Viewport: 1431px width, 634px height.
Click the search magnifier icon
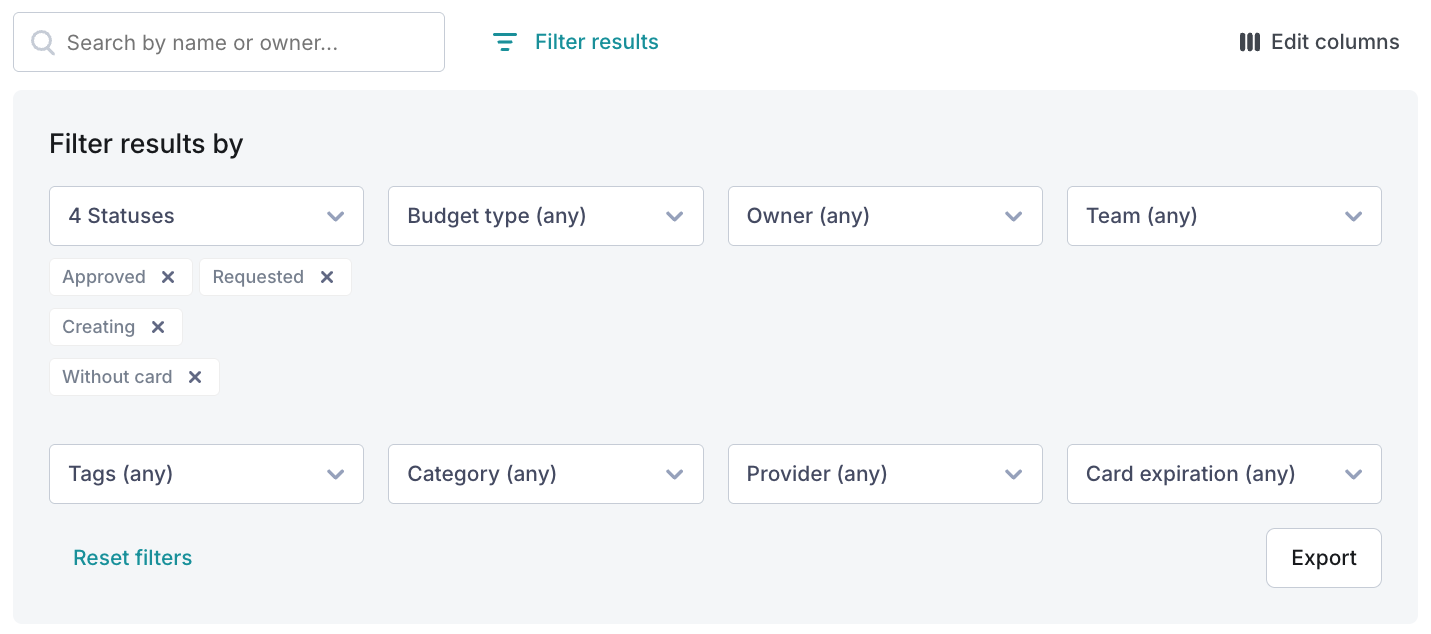[43, 42]
